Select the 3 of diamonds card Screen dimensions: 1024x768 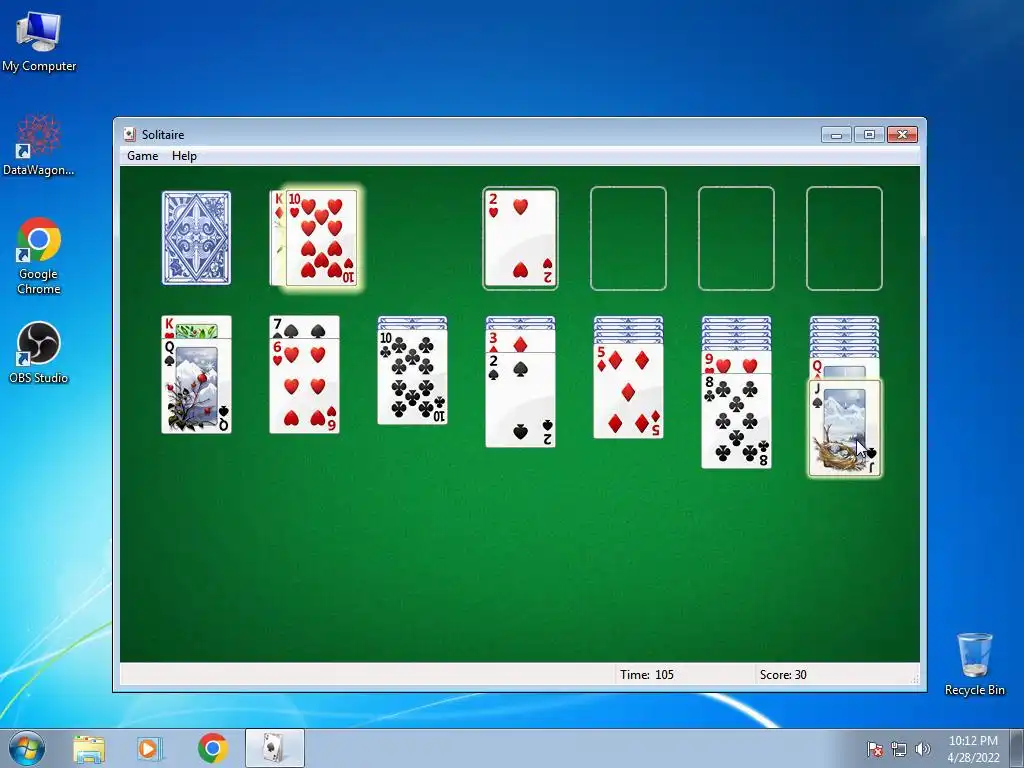pos(520,342)
